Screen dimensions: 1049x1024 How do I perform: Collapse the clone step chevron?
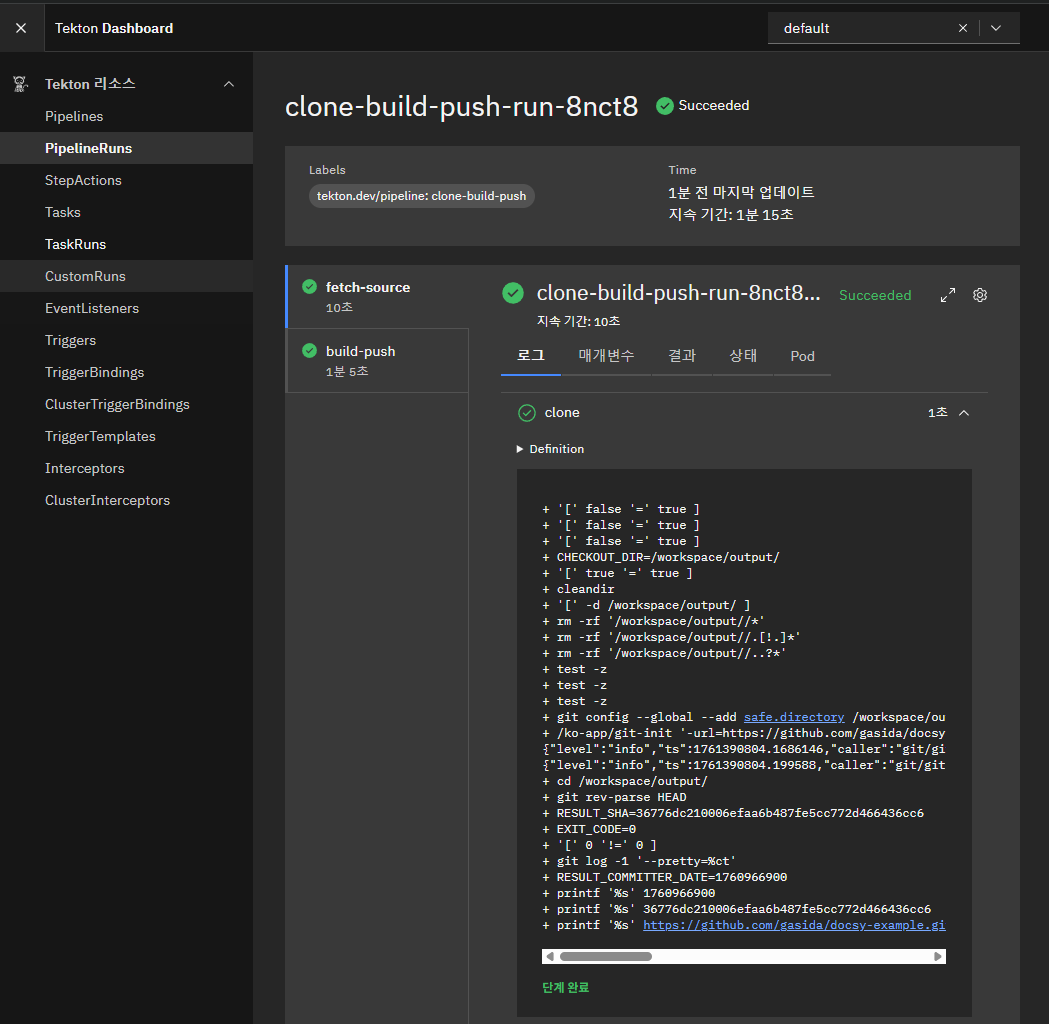point(964,413)
